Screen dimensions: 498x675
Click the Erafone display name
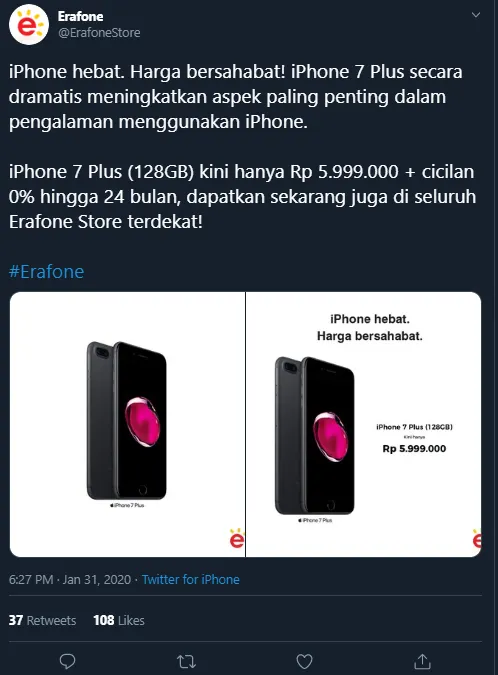coord(80,16)
